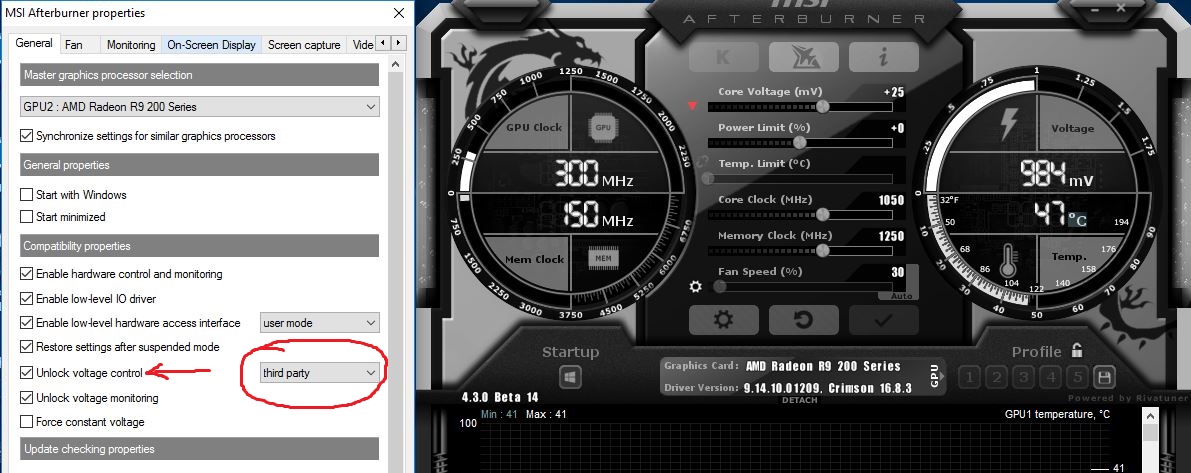Image resolution: width=1191 pixels, height=473 pixels.
Task: Click the tab strip right arrow
Action: pos(398,43)
